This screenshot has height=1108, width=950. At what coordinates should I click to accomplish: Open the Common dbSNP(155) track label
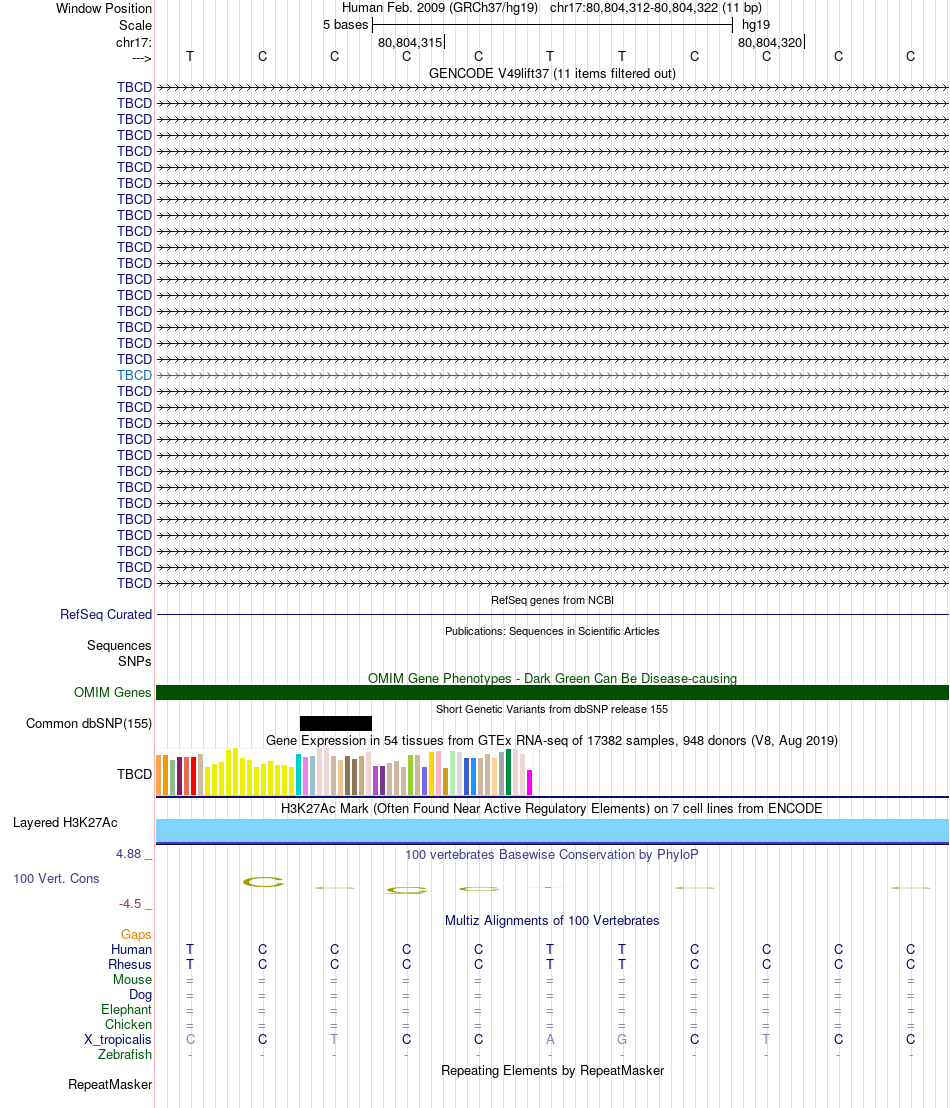click(x=89, y=724)
